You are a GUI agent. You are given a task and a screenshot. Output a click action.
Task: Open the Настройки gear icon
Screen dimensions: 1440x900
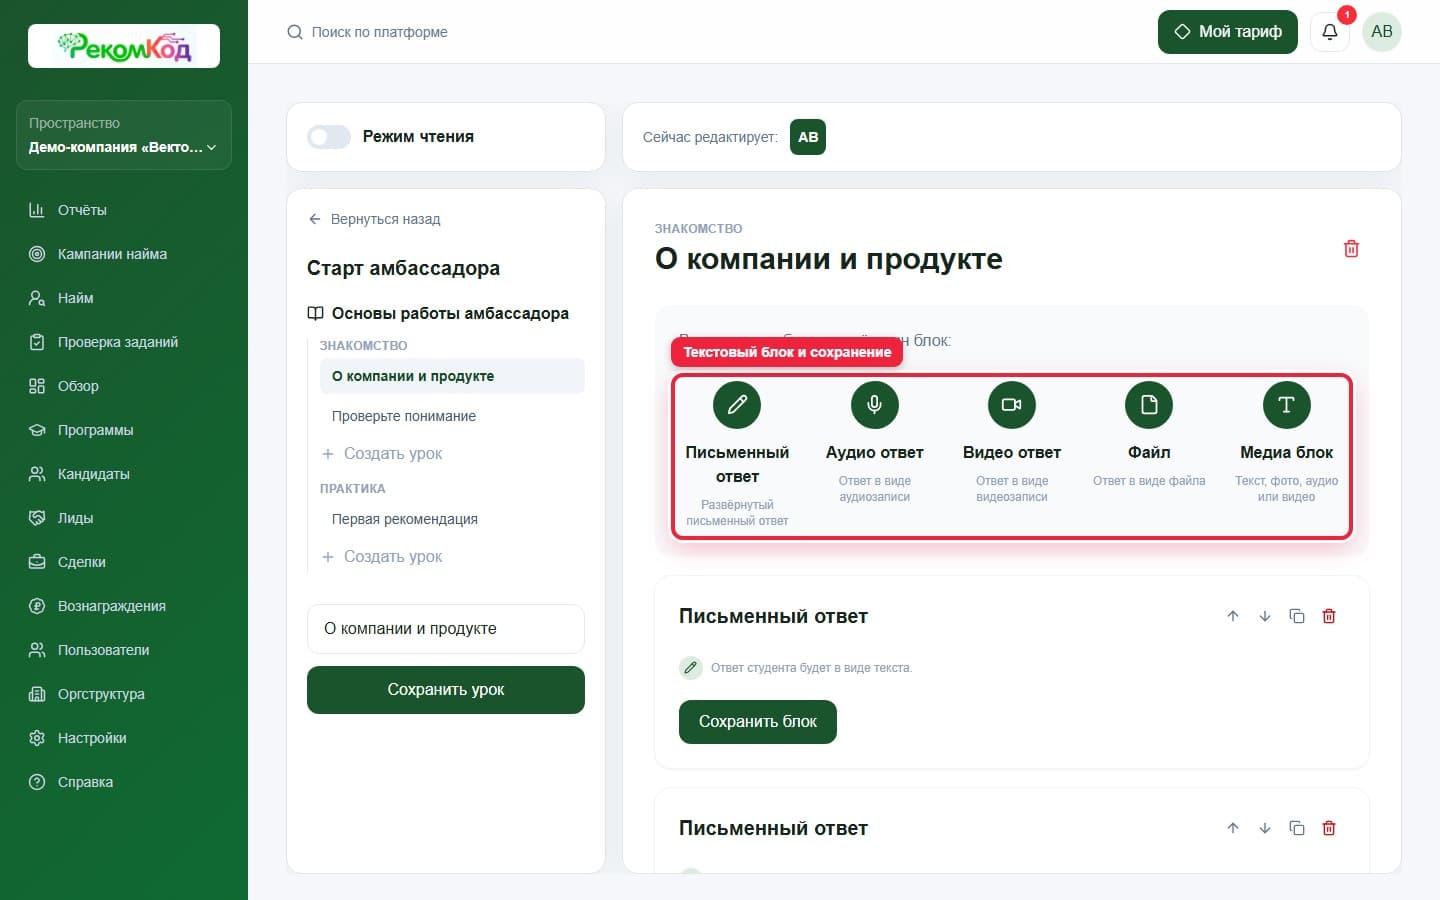click(x=37, y=738)
